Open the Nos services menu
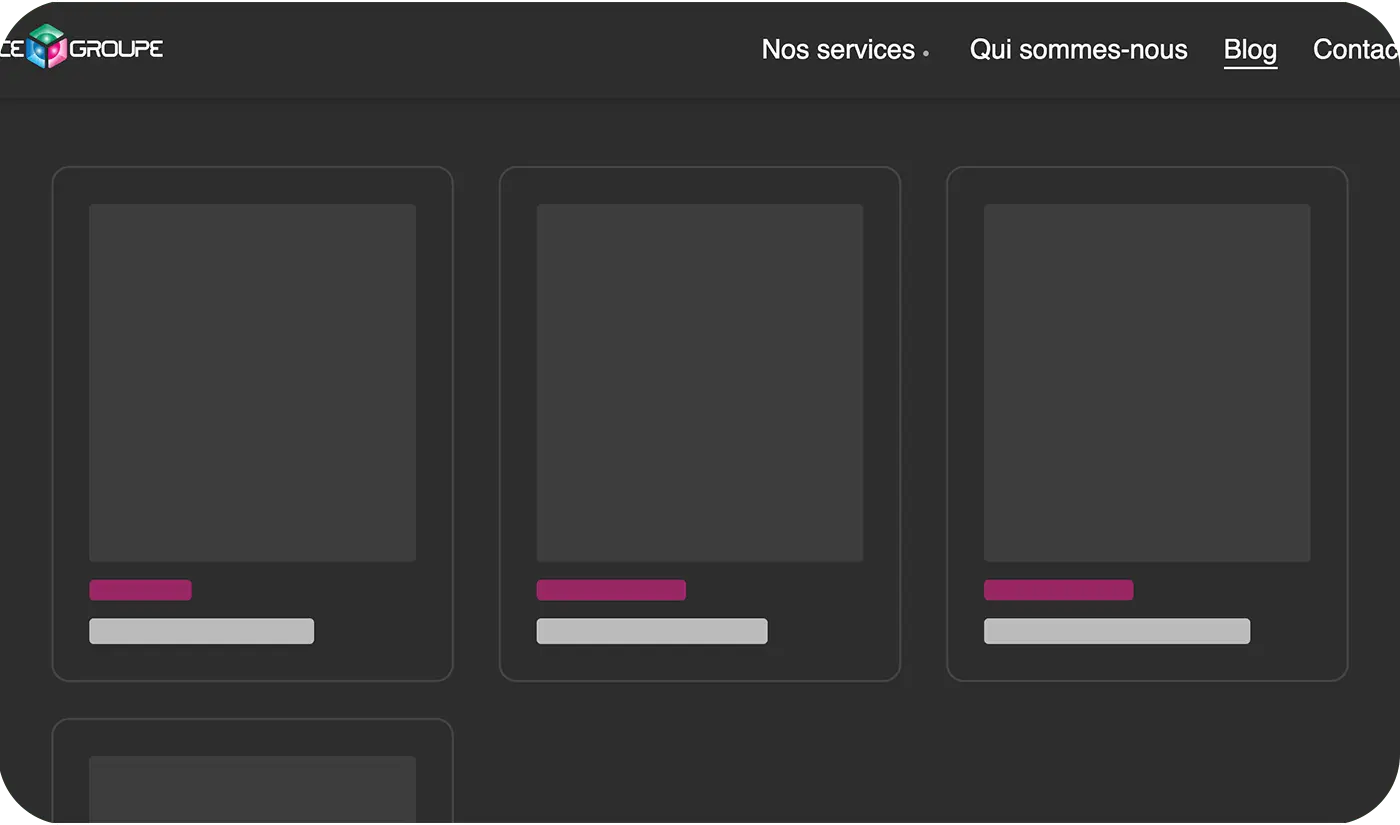This screenshot has width=1400, height=825. coord(838,50)
